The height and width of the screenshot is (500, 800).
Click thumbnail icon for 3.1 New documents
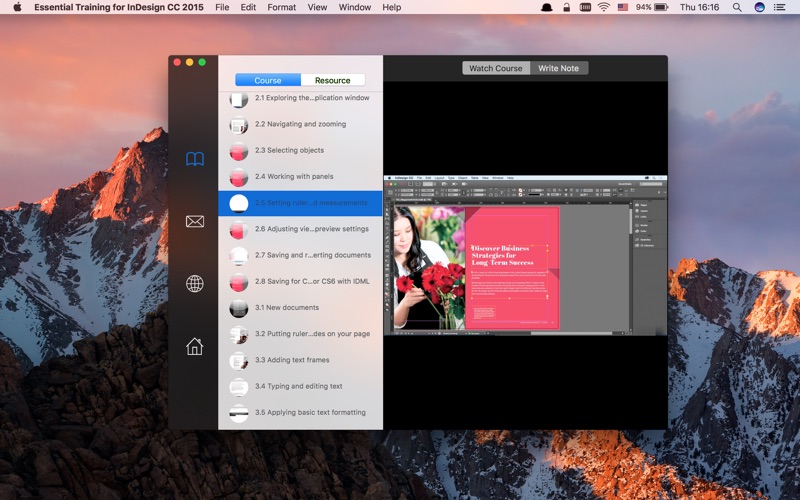[x=238, y=308]
